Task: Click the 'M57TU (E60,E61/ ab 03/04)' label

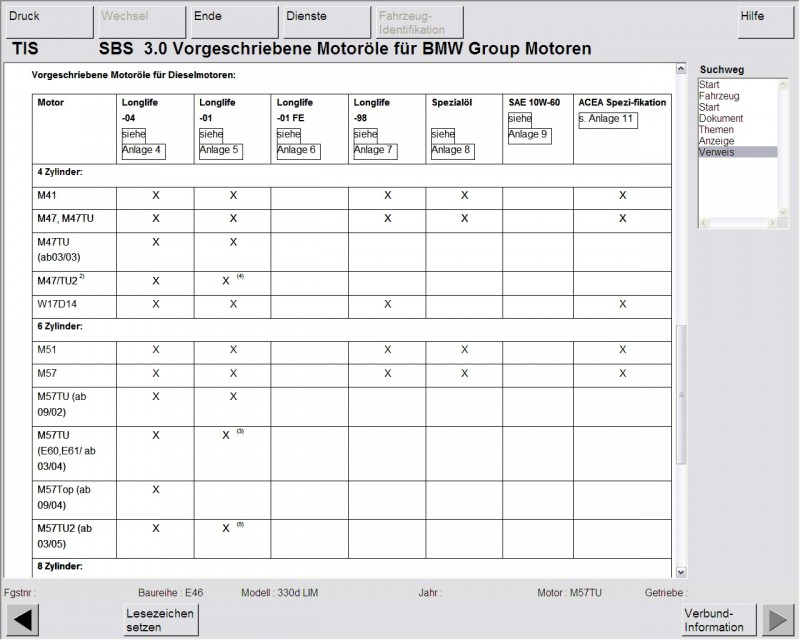Action: pos(66,451)
